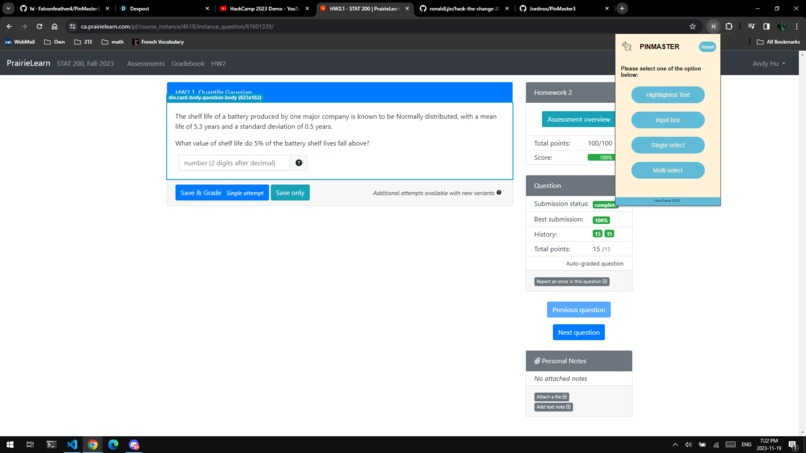Screen dimensions: 806x453
Task: Click the Reset button in PinMaster popup
Action: tap(707, 47)
